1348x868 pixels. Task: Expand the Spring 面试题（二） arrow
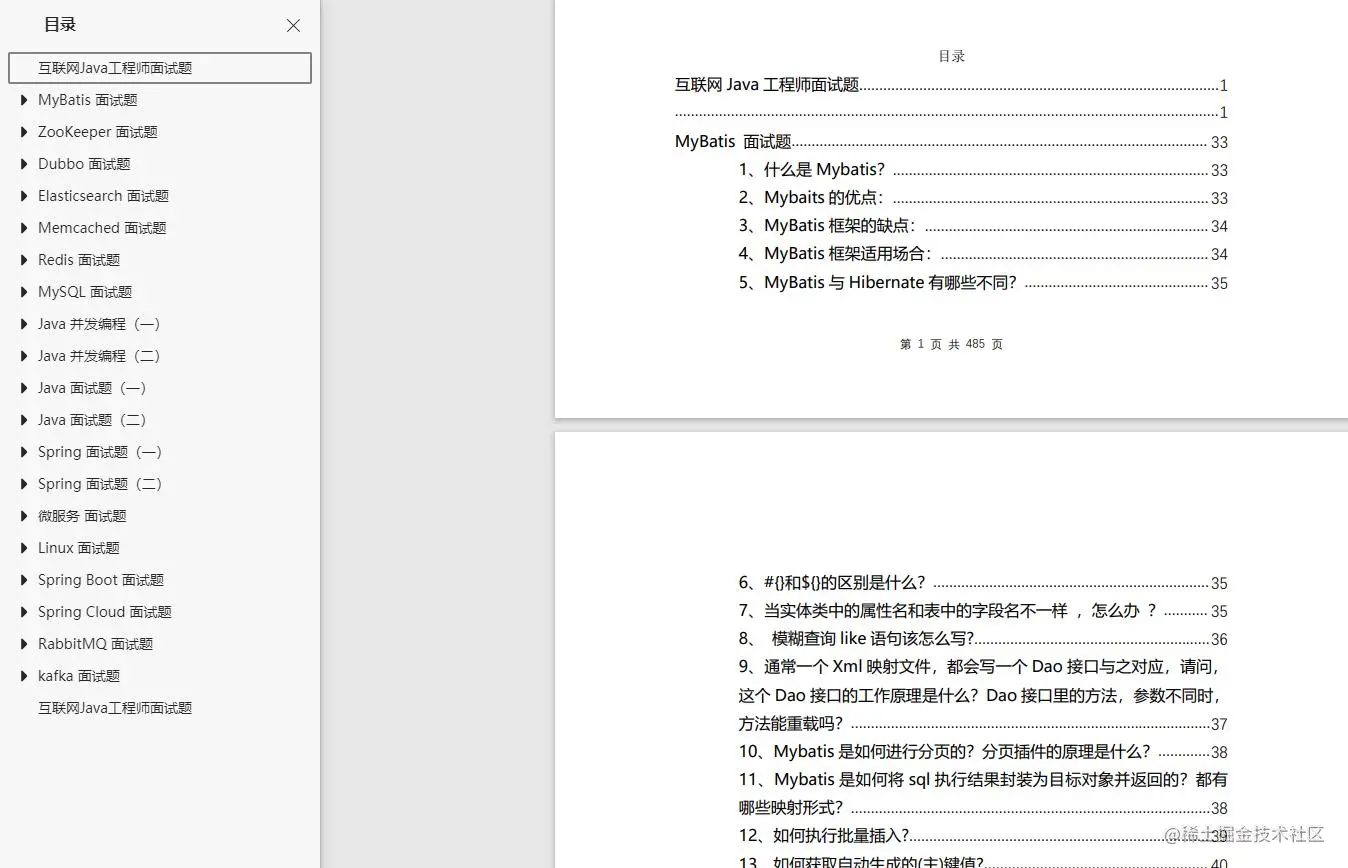point(24,484)
